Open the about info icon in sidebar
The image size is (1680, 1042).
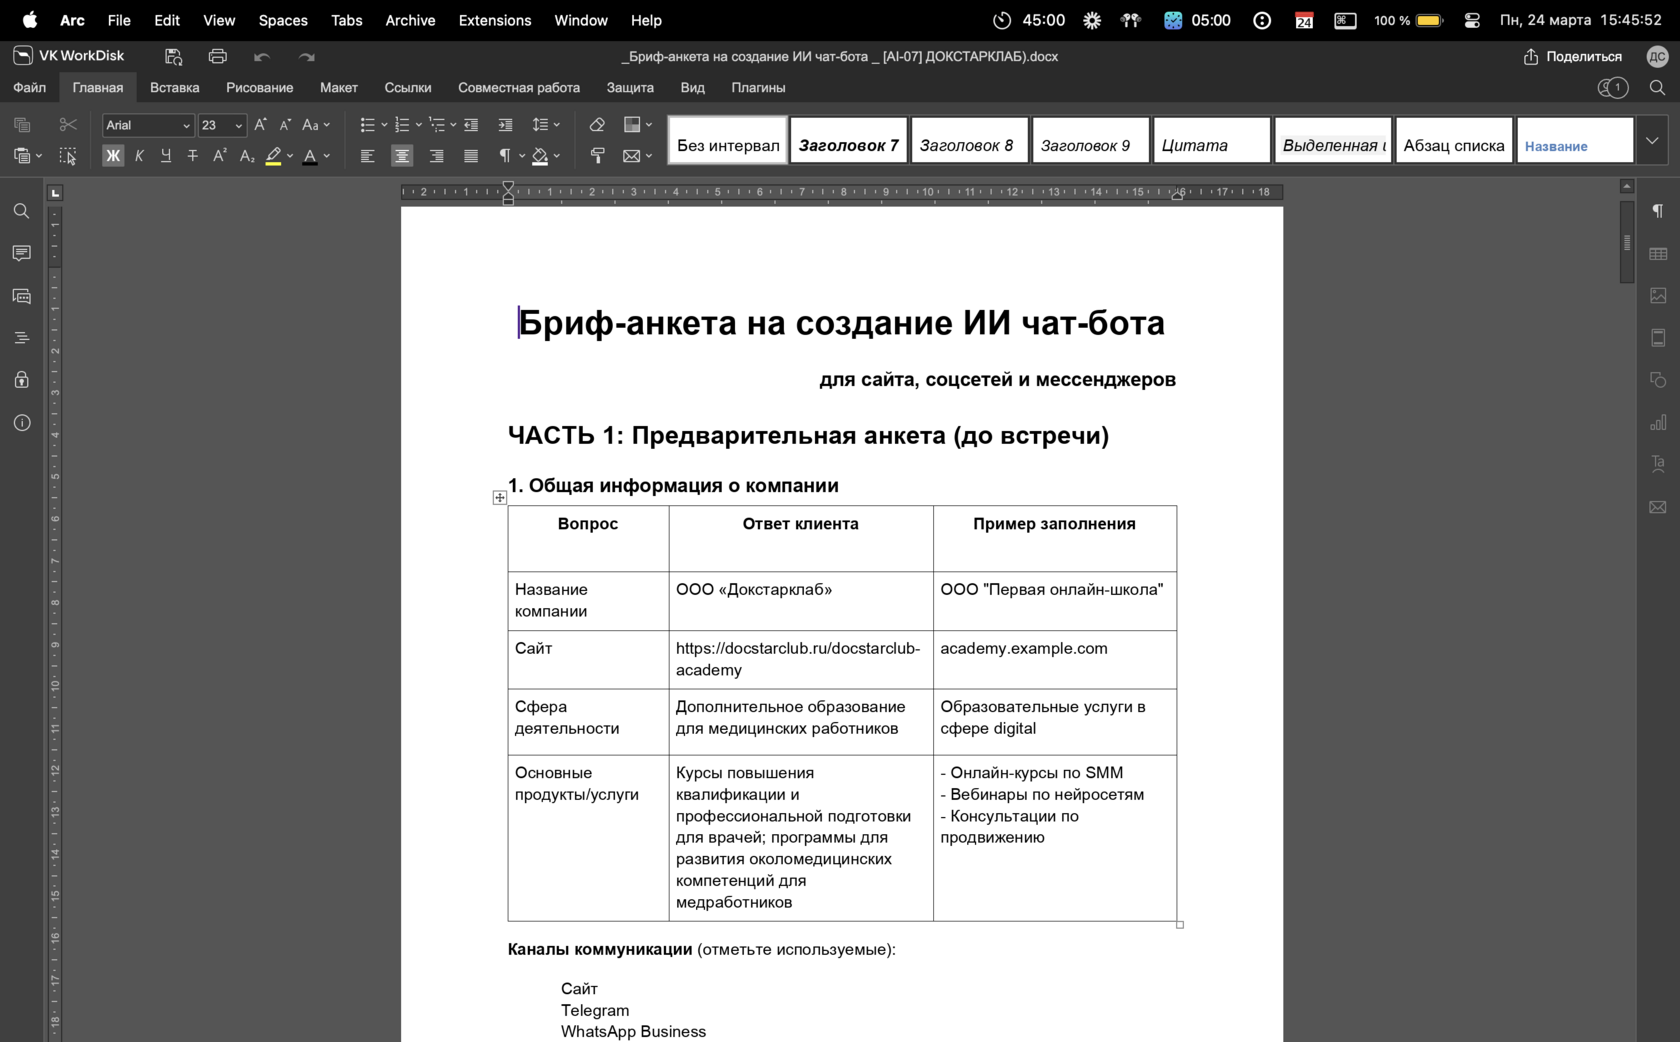tap(21, 423)
